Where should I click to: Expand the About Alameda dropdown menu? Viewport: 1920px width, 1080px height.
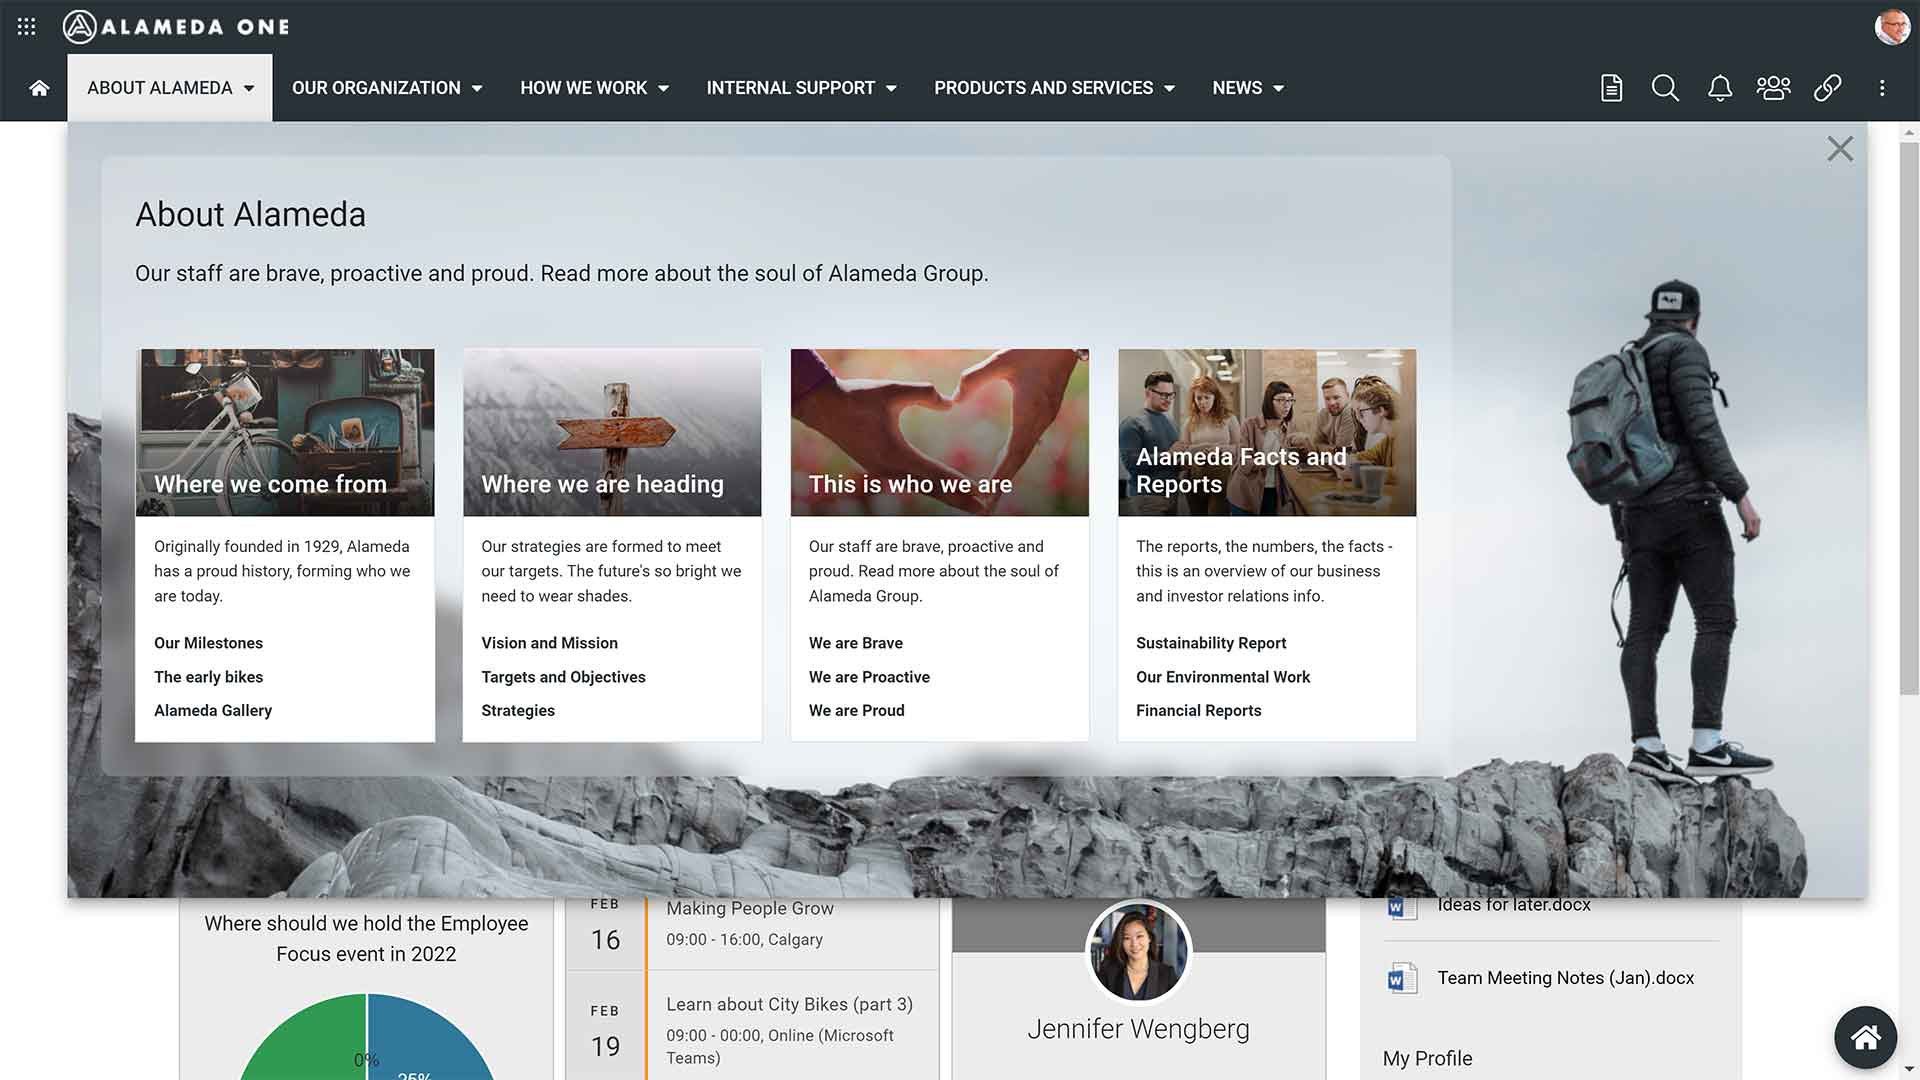click(169, 87)
